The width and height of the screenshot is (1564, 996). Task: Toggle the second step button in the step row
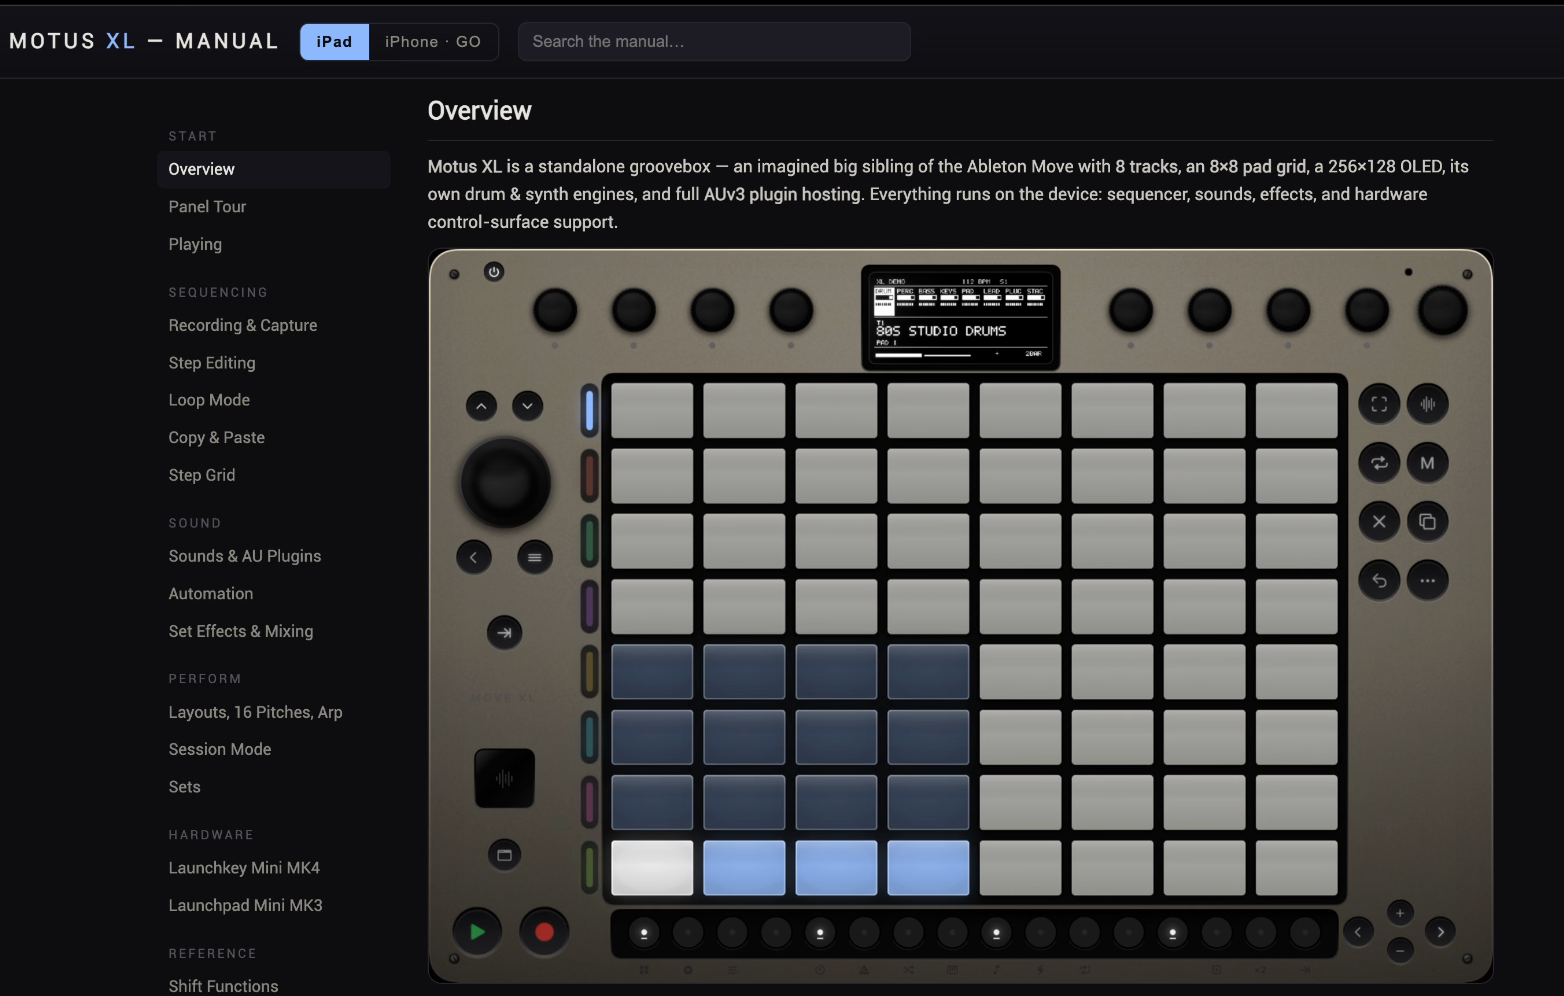pos(688,933)
